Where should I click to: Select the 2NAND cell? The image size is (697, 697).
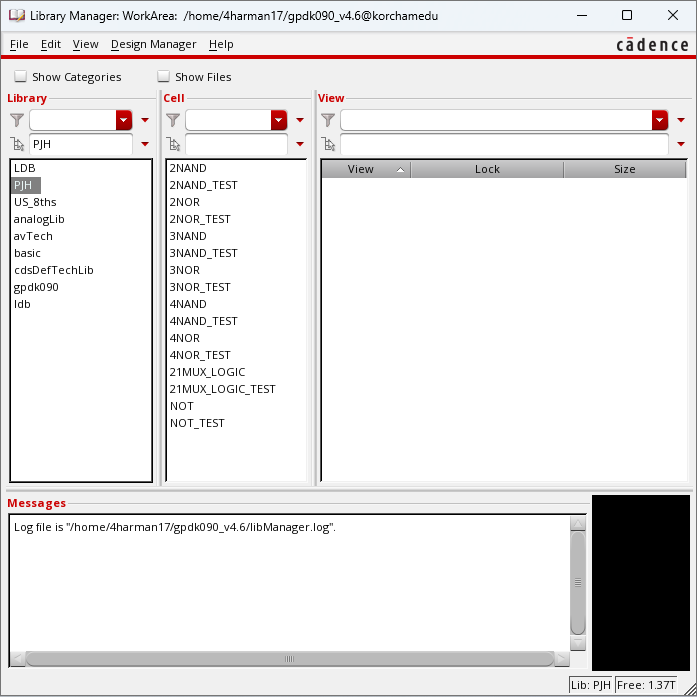(188, 168)
